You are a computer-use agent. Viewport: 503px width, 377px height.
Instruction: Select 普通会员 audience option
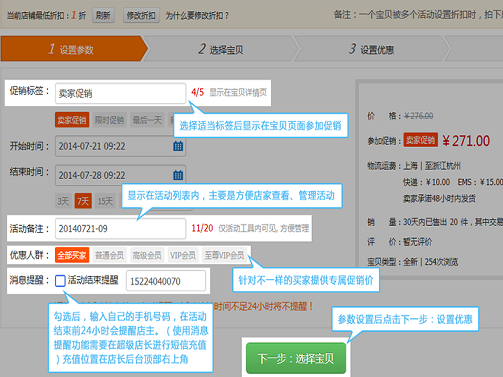(109, 255)
